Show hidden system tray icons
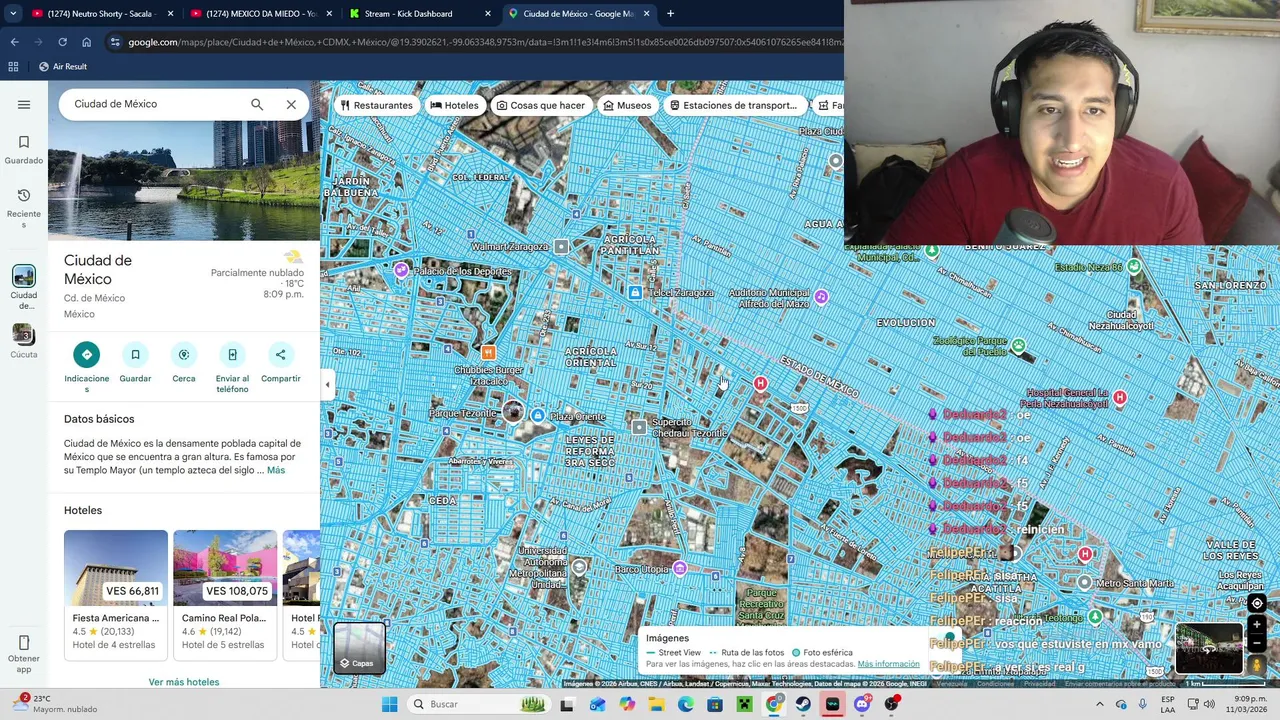 (x=1099, y=704)
